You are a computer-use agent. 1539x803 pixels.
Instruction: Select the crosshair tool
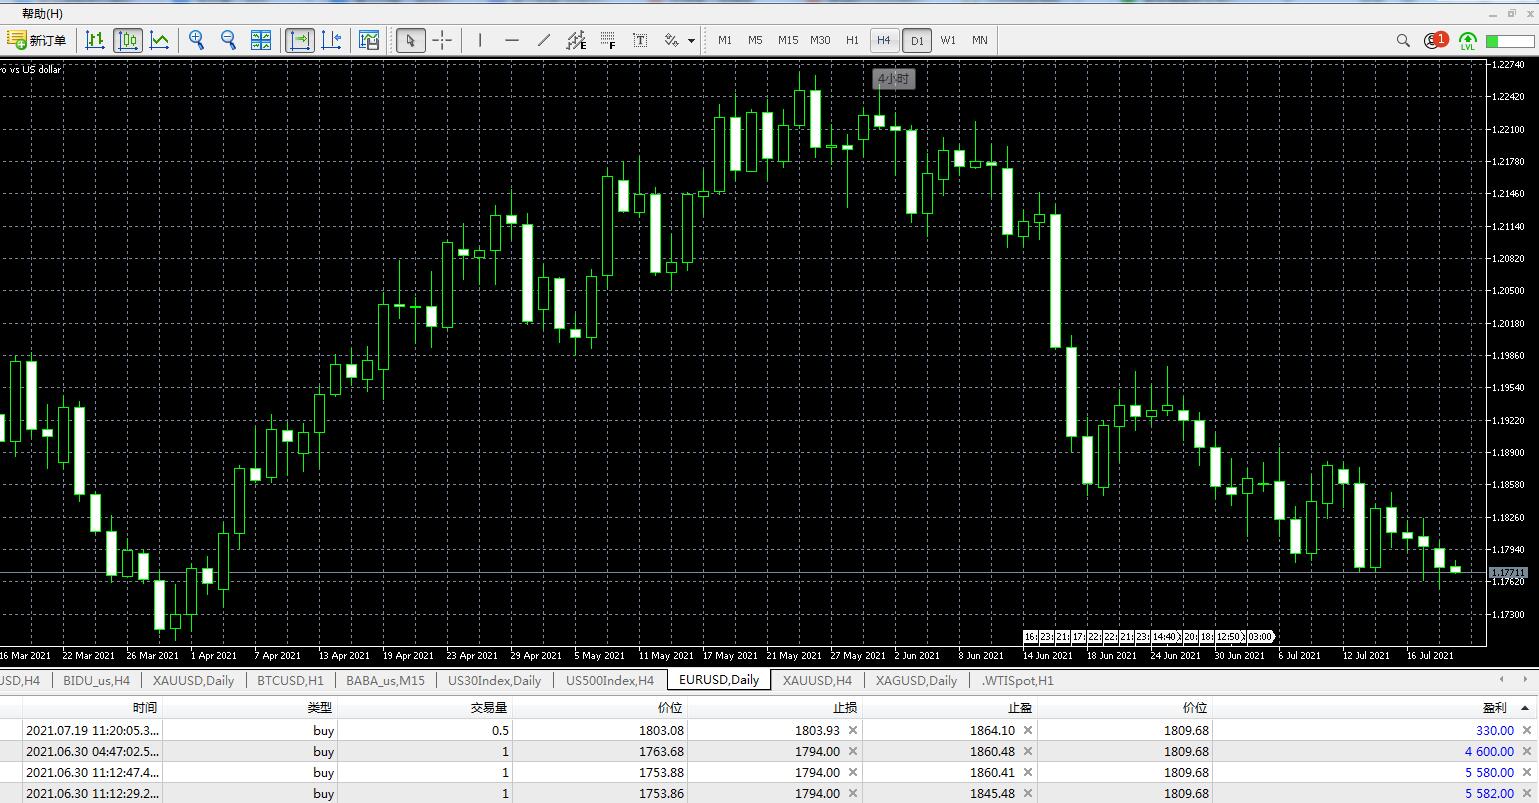[442, 40]
